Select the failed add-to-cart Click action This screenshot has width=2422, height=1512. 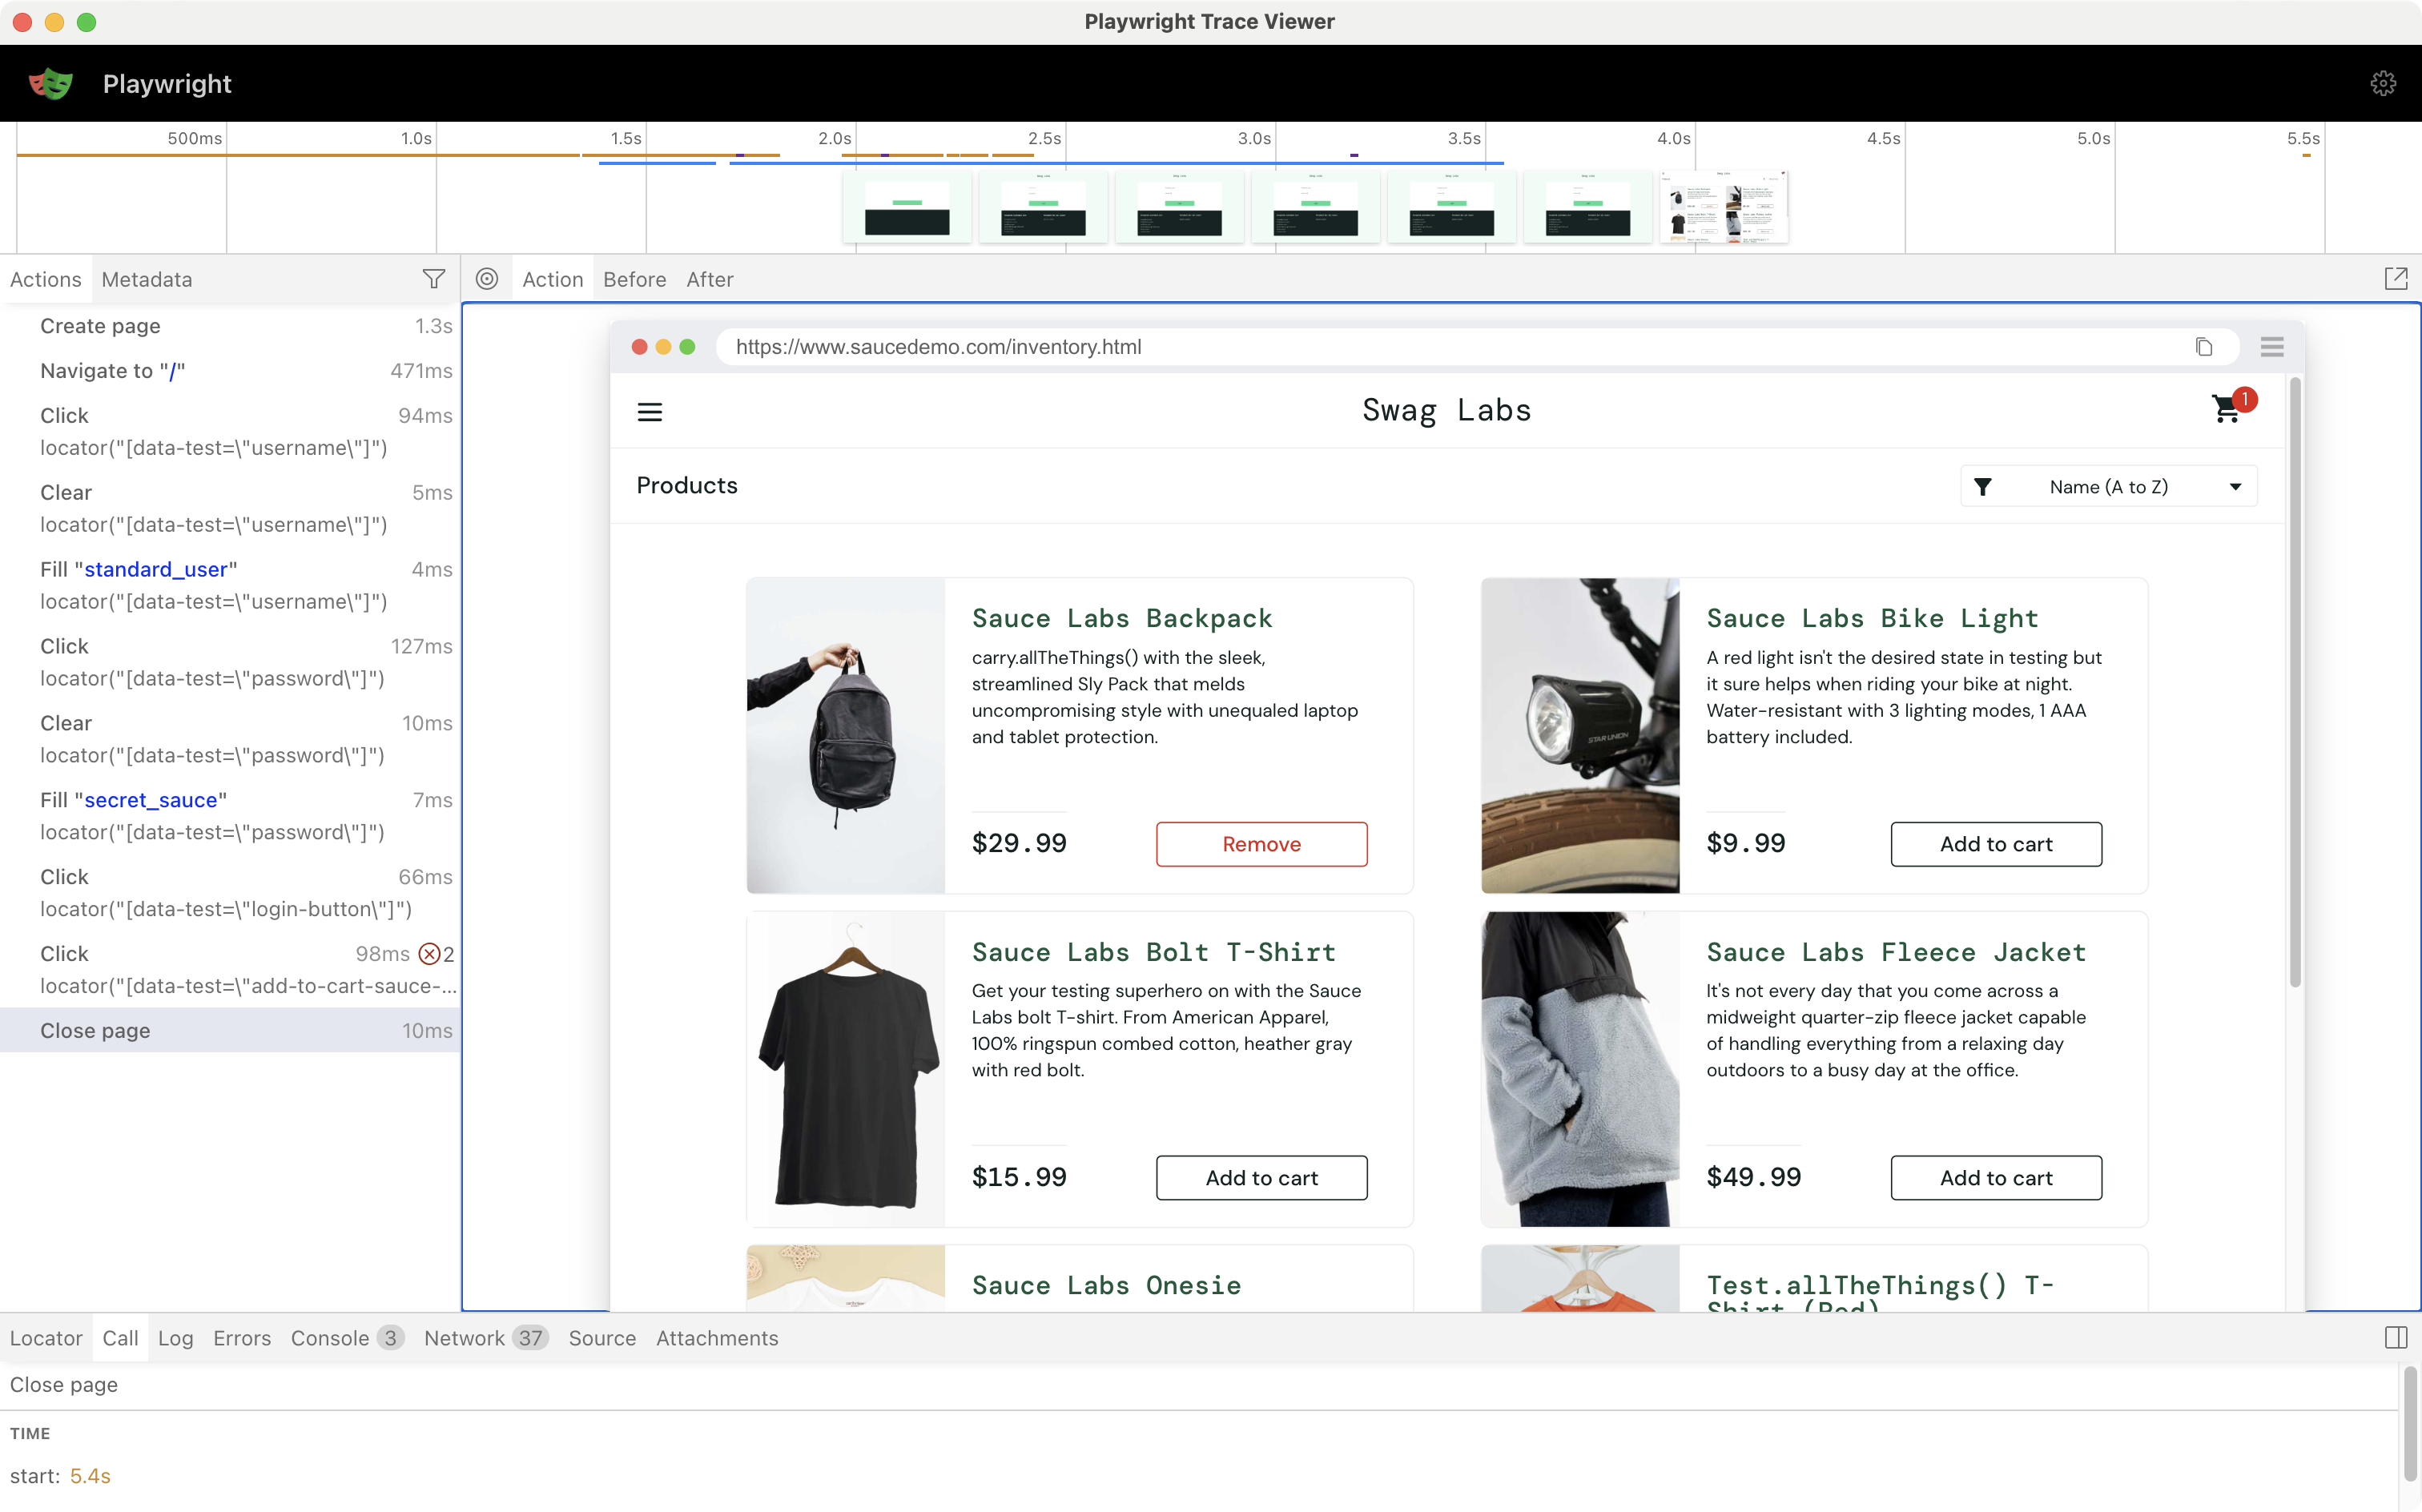tap(230, 970)
